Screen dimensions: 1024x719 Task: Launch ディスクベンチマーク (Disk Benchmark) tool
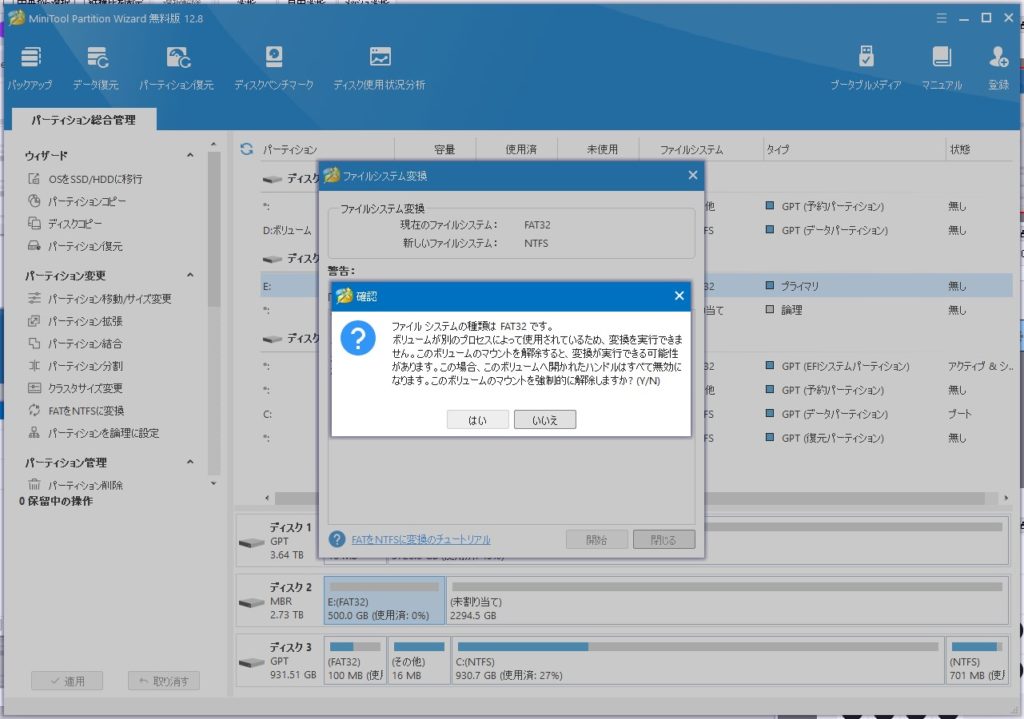click(273, 67)
